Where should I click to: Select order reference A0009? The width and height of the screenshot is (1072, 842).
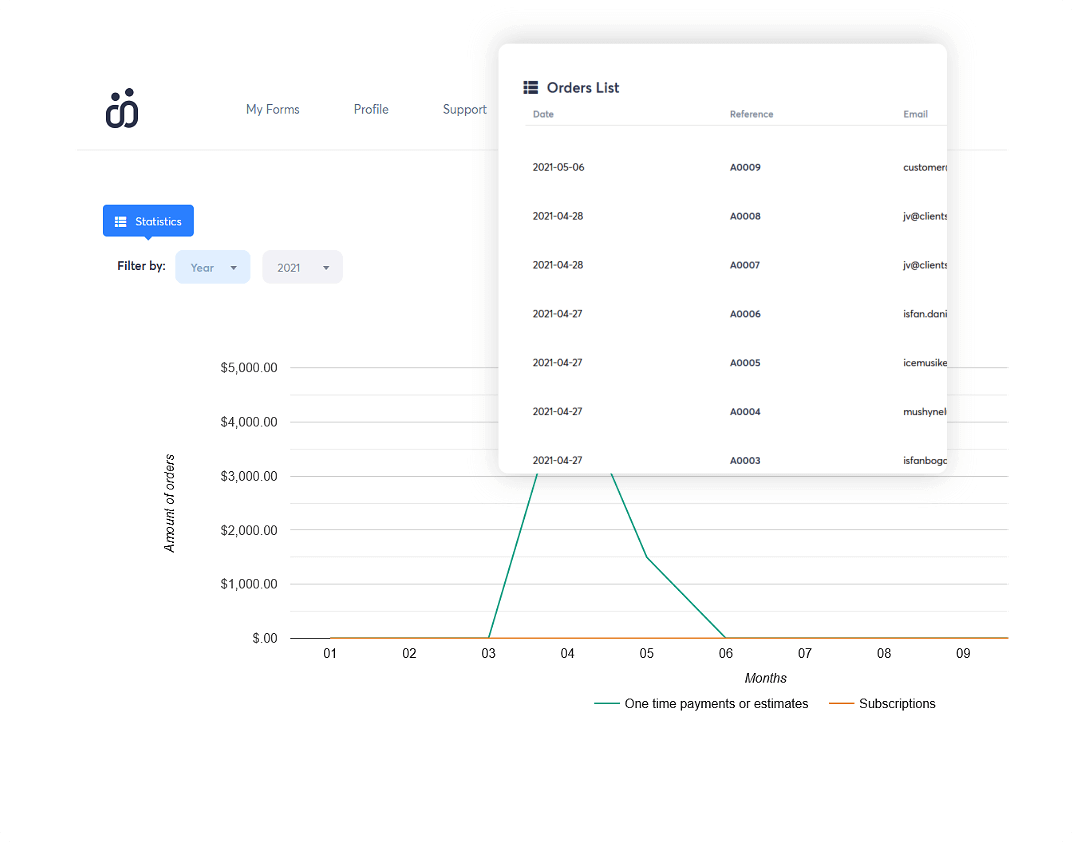pos(745,167)
